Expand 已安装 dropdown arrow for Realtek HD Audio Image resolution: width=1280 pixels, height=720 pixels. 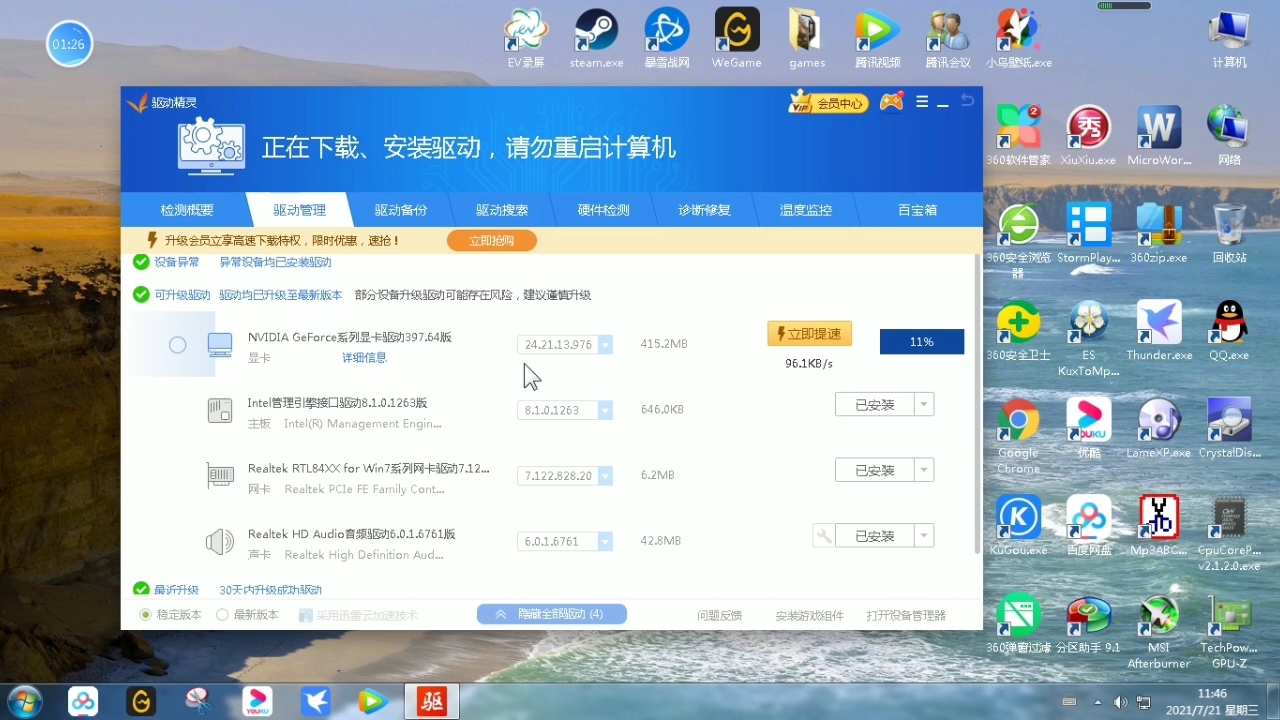[x=924, y=536]
